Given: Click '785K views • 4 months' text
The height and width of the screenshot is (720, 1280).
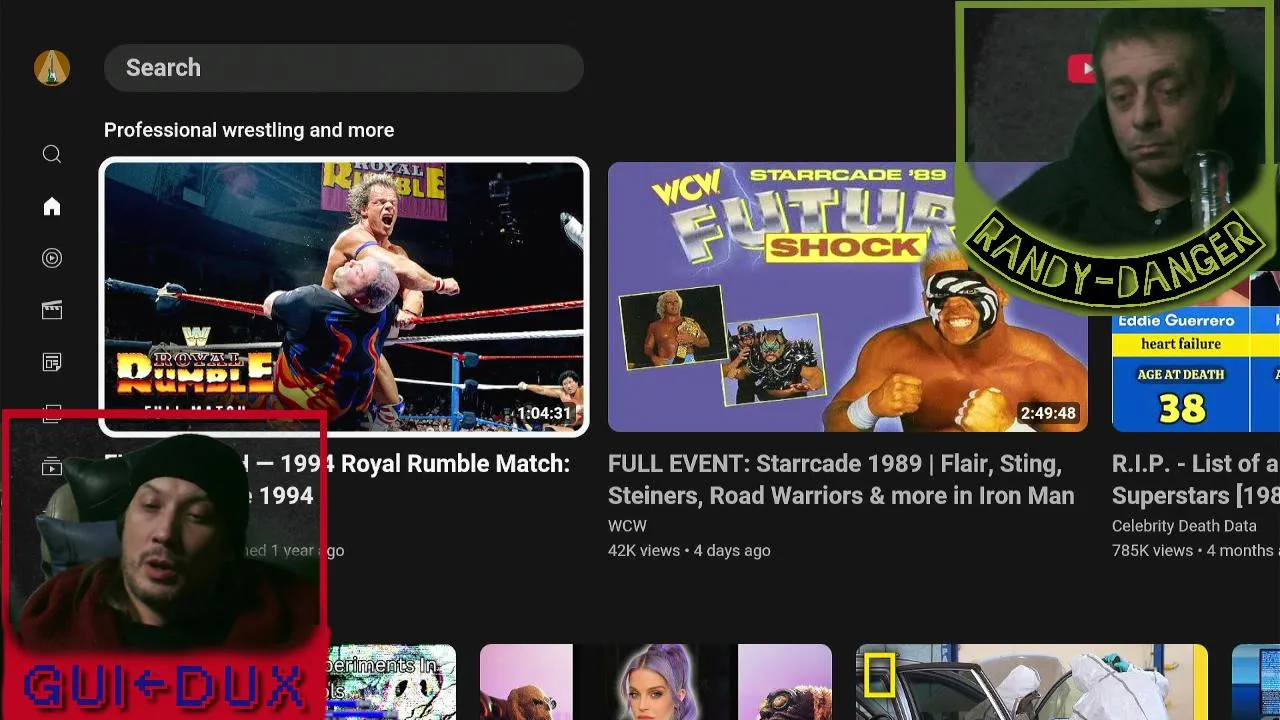Looking at the screenshot, I should pyautogui.click(x=1195, y=551).
